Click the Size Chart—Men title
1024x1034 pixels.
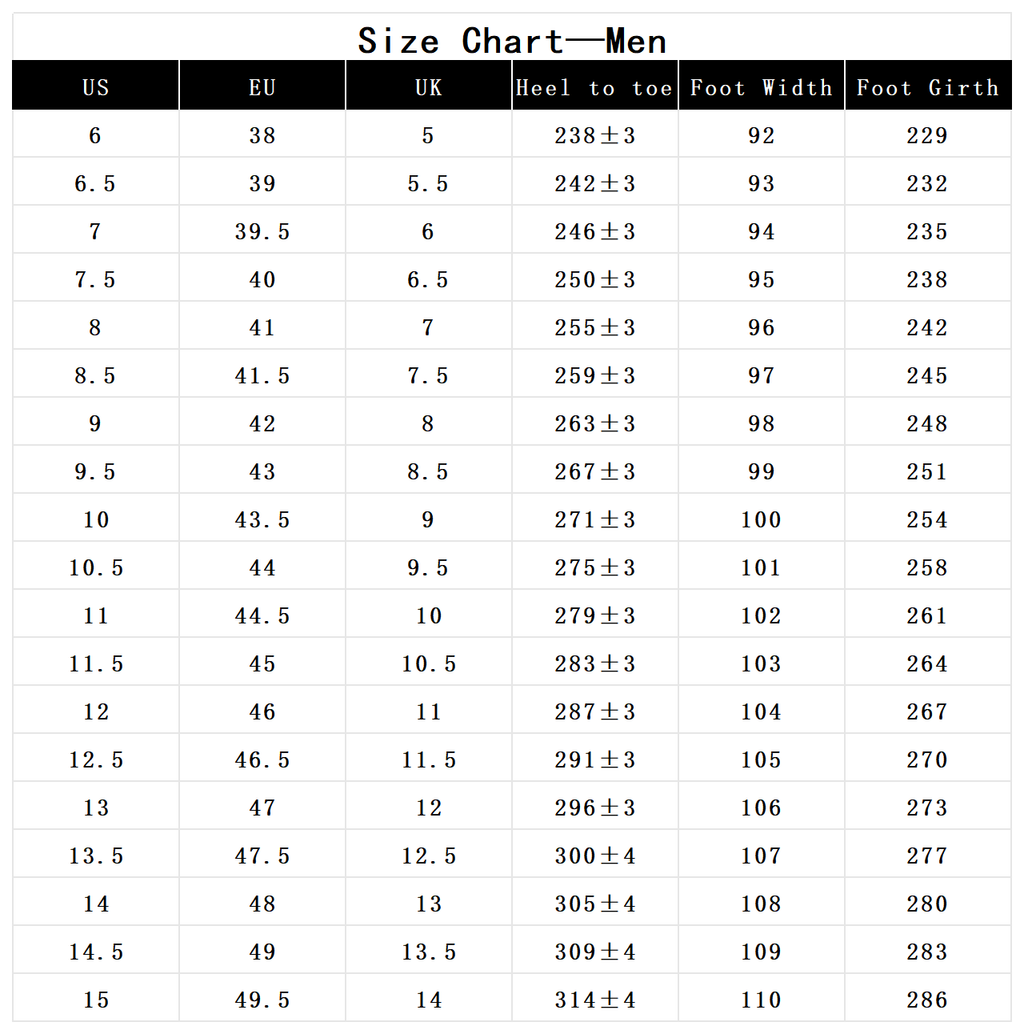pyautogui.click(x=512, y=41)
